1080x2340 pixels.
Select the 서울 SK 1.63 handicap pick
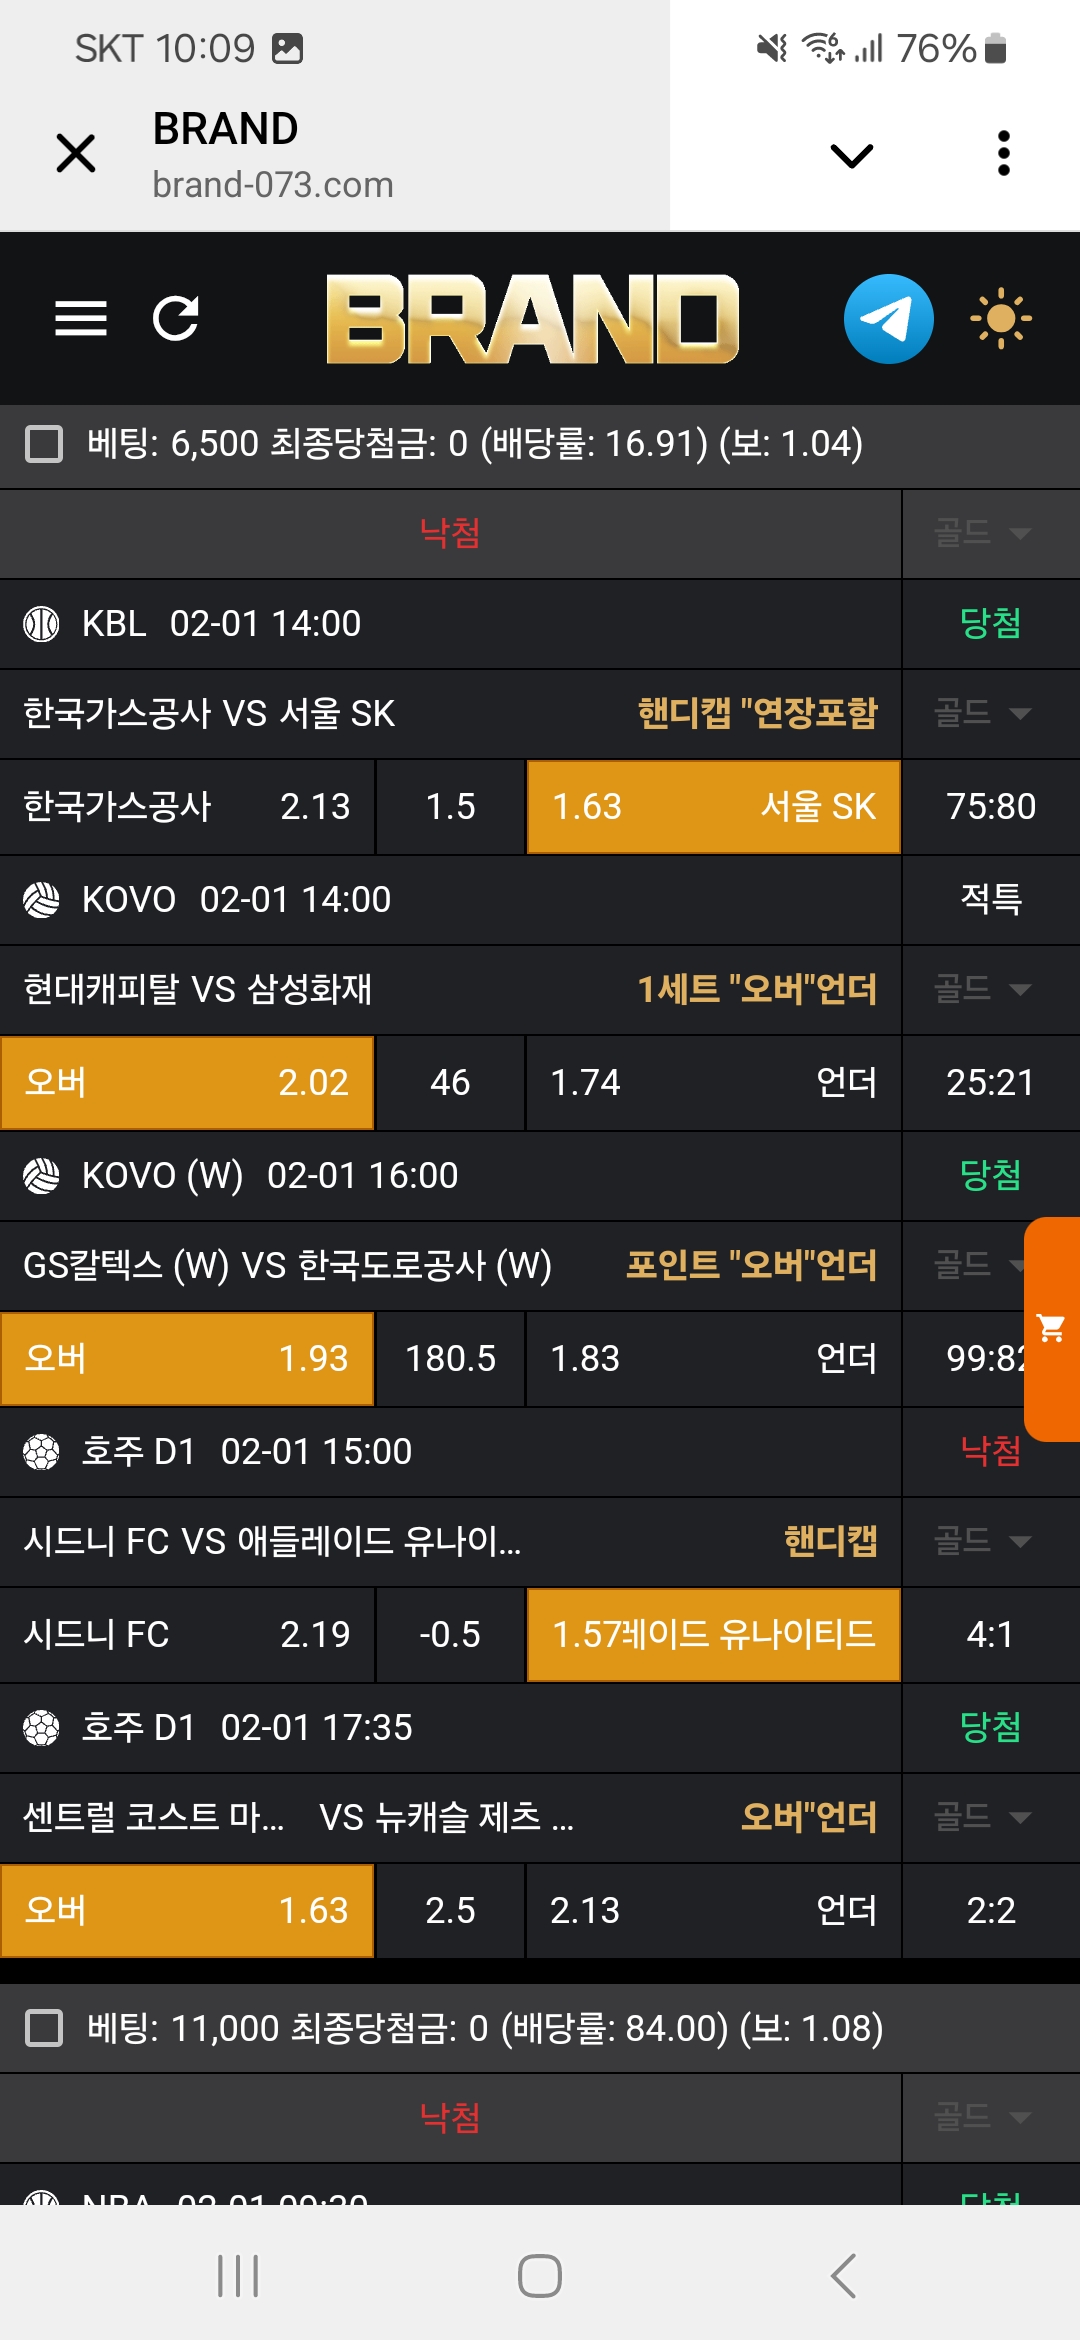coord(713,807)
